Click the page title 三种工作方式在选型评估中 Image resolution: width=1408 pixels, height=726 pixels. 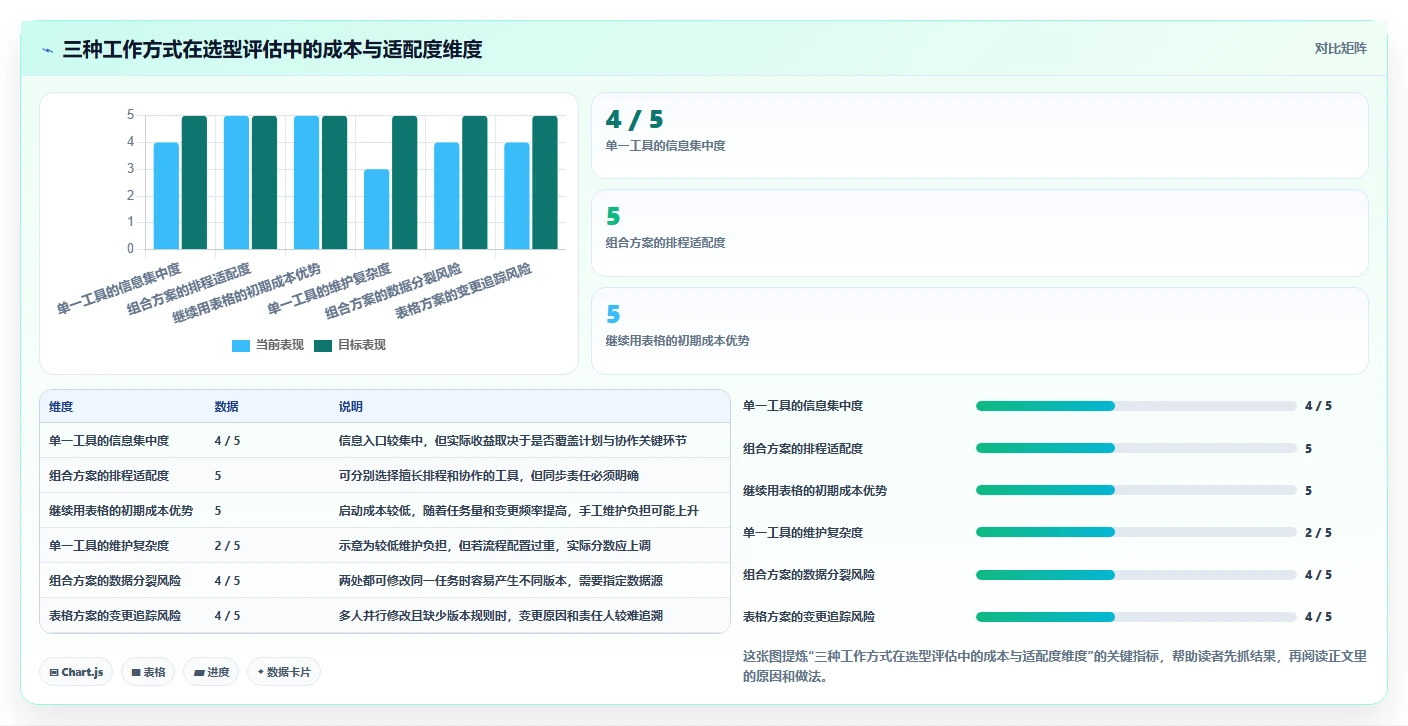tap(272, 49)
